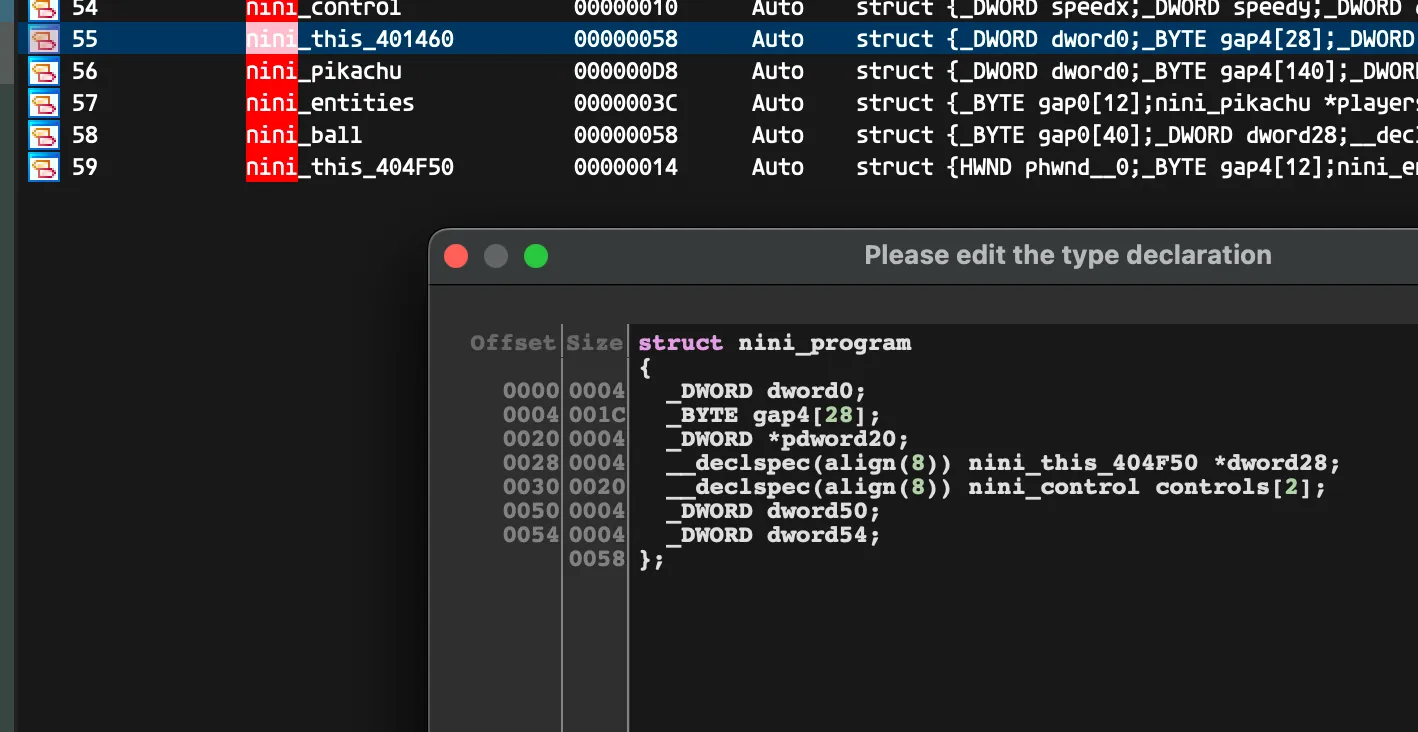Screen dimensions: 1418x732
Task: Click size value 001C in the dialog
Action: [x=596, y=415]
